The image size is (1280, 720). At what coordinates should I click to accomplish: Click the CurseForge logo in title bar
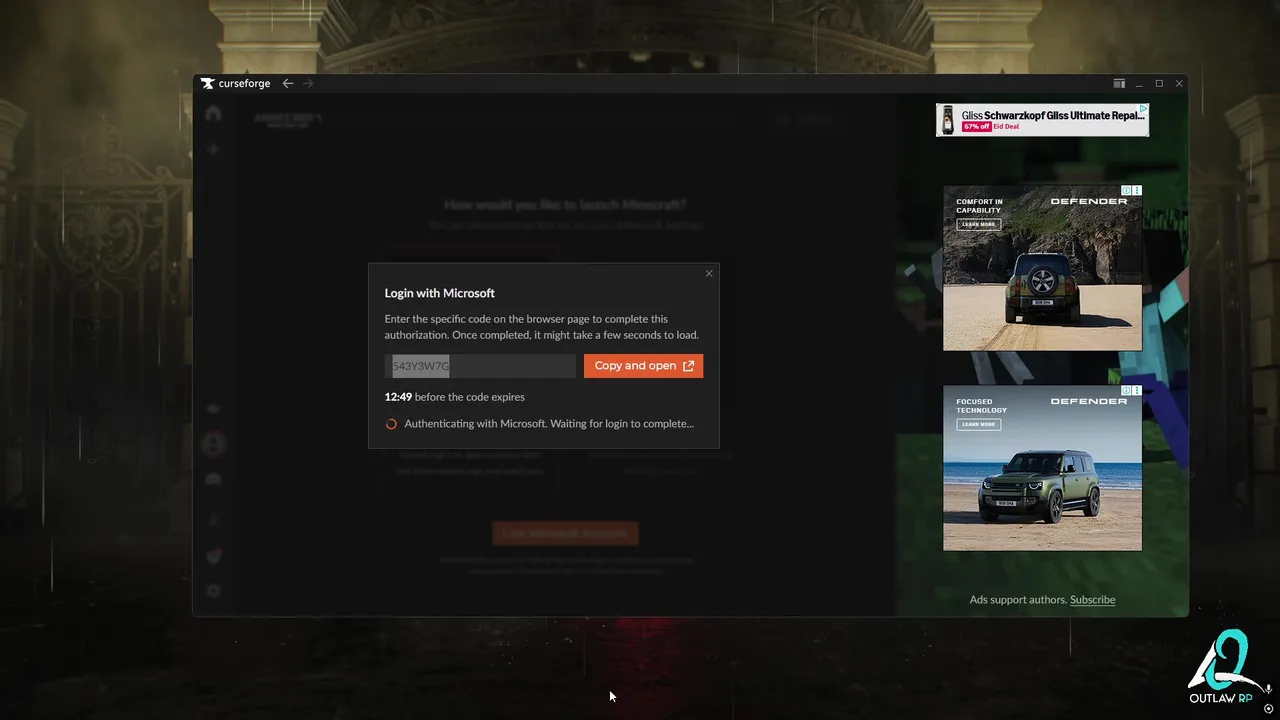pos(235,84)
